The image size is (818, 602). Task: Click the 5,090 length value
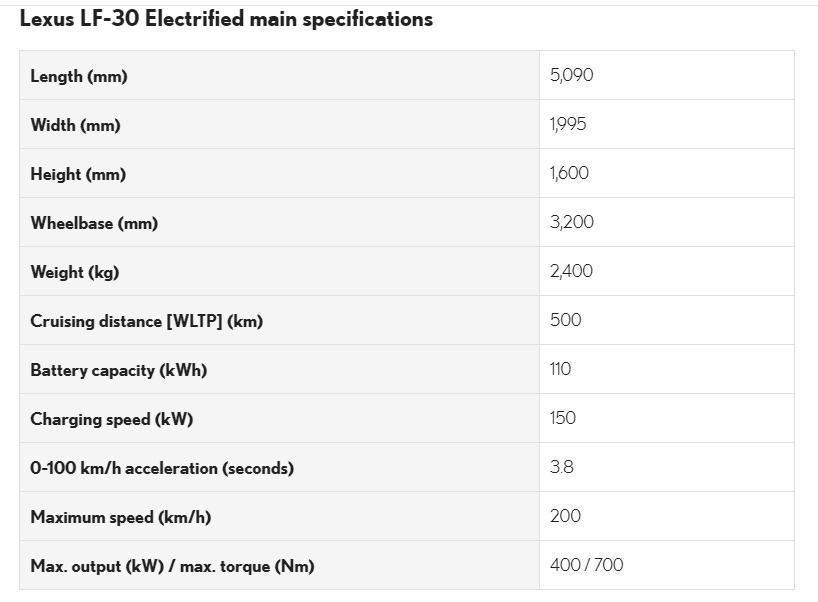click(x=571, y=75)
